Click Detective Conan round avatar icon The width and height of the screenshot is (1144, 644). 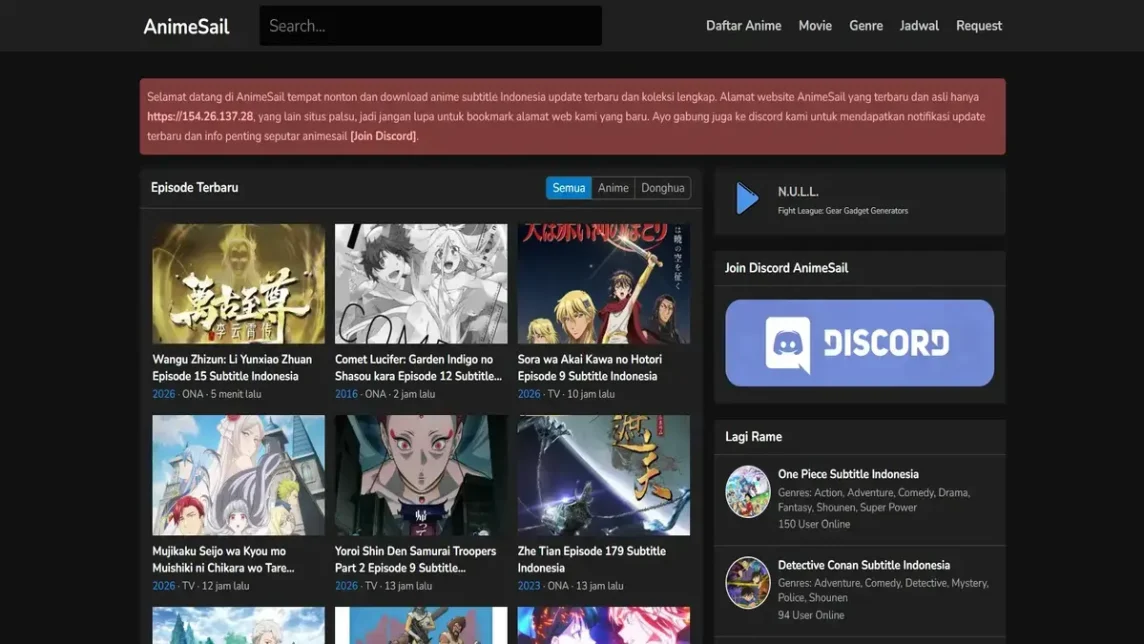point(748,583)
